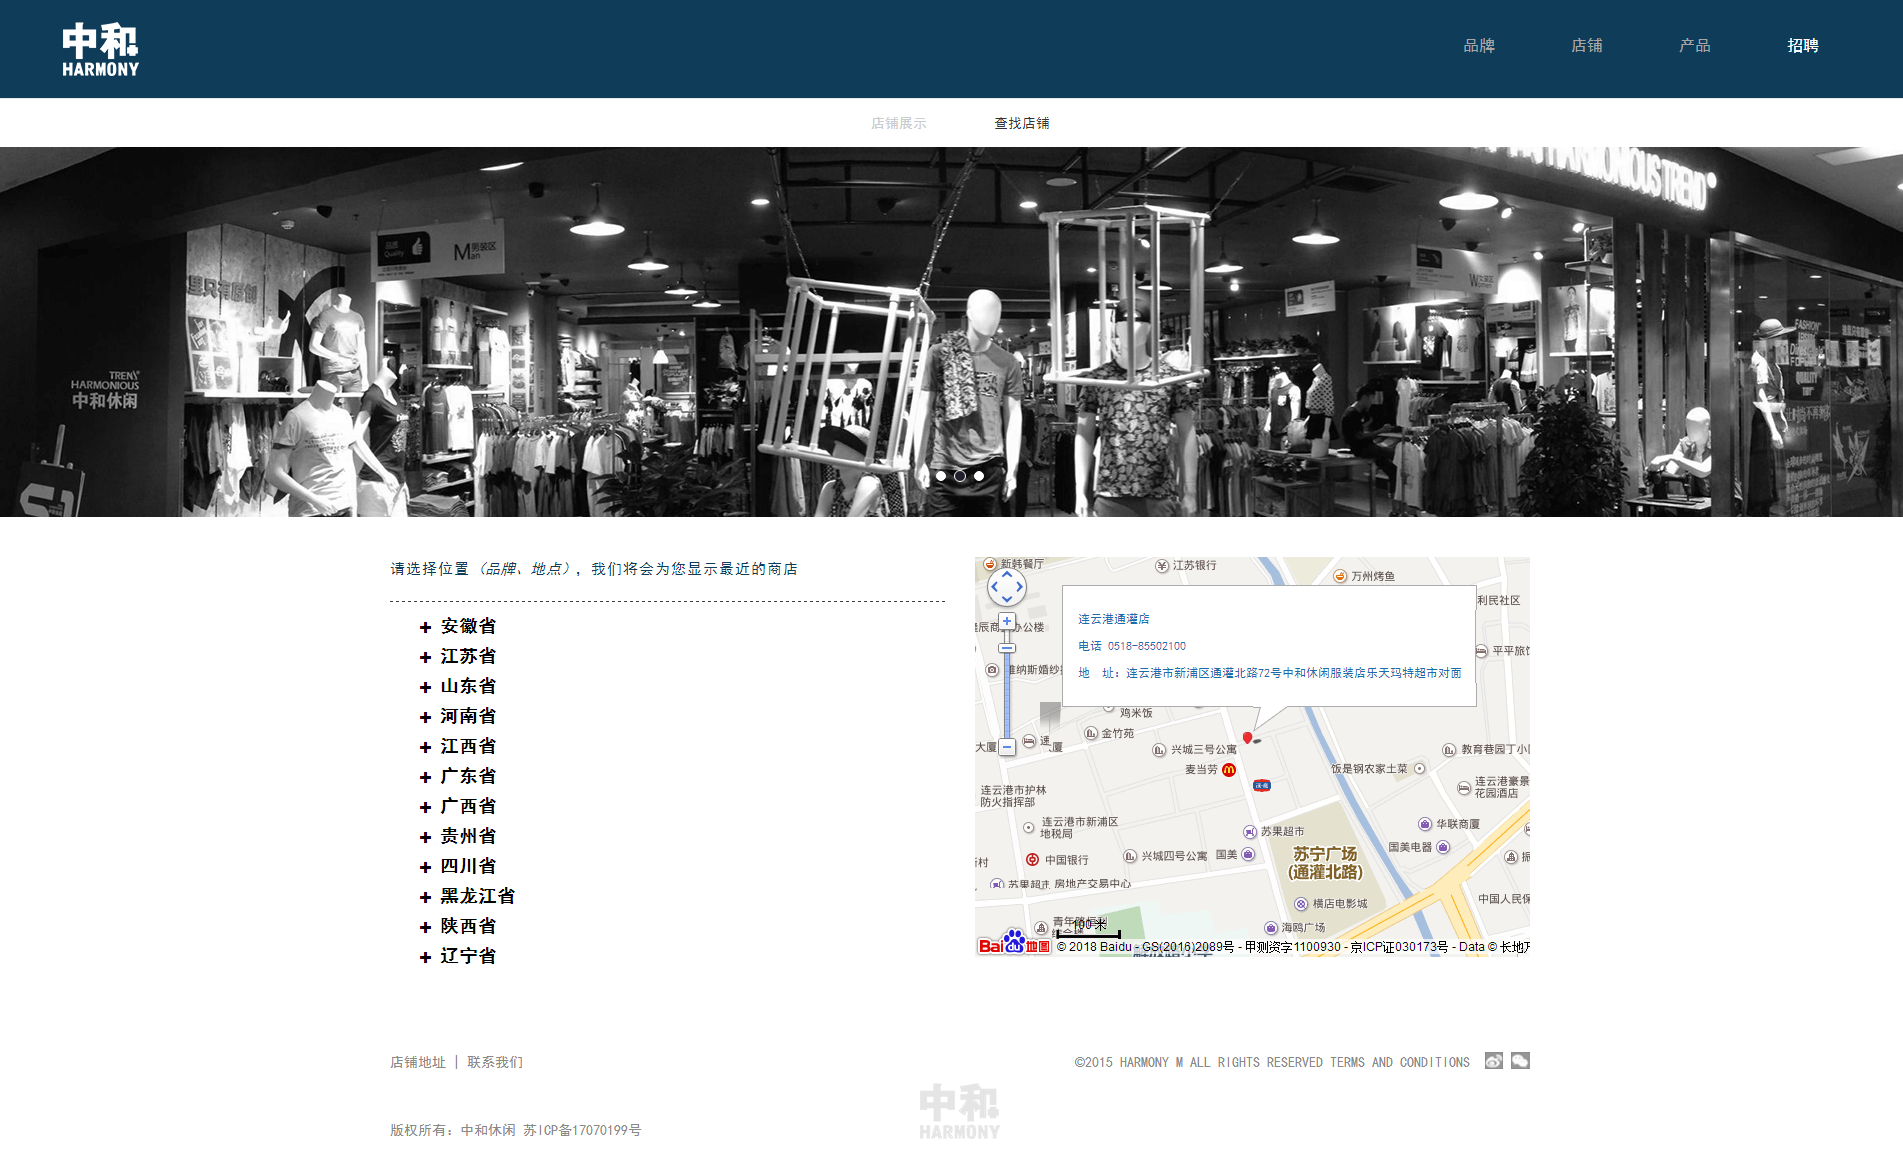The height and width of the screenshot is (1167, 1903).
Task: Open the 招聘 navigation menu item
Action: (x=1802, y=46)
